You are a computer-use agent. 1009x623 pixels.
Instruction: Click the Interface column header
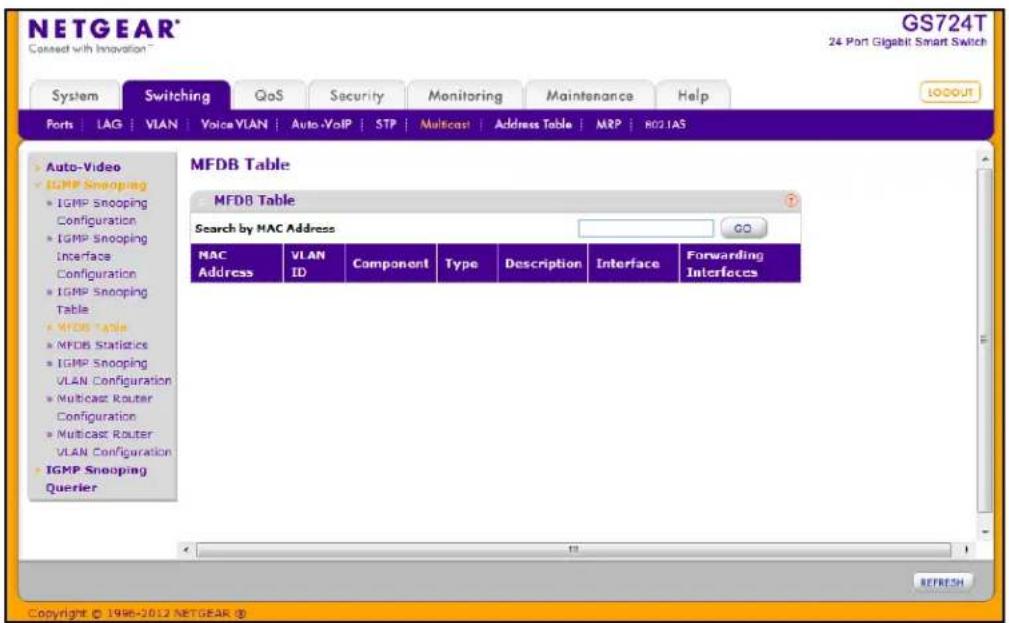pos(633,263)
